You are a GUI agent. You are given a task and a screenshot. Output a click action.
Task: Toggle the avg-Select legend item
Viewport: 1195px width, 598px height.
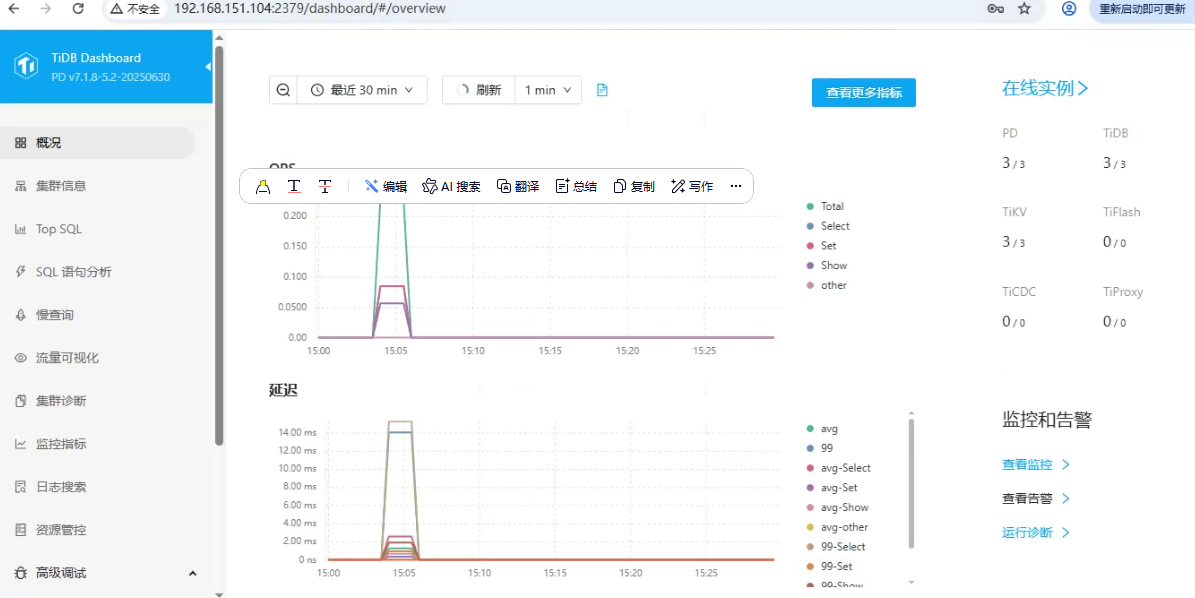click(838, 468)
